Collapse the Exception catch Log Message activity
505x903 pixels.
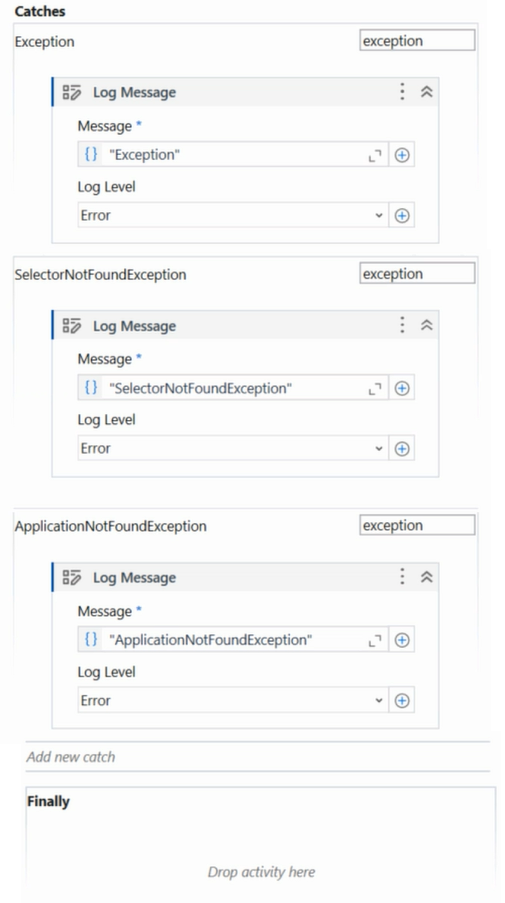coord(427,92)
